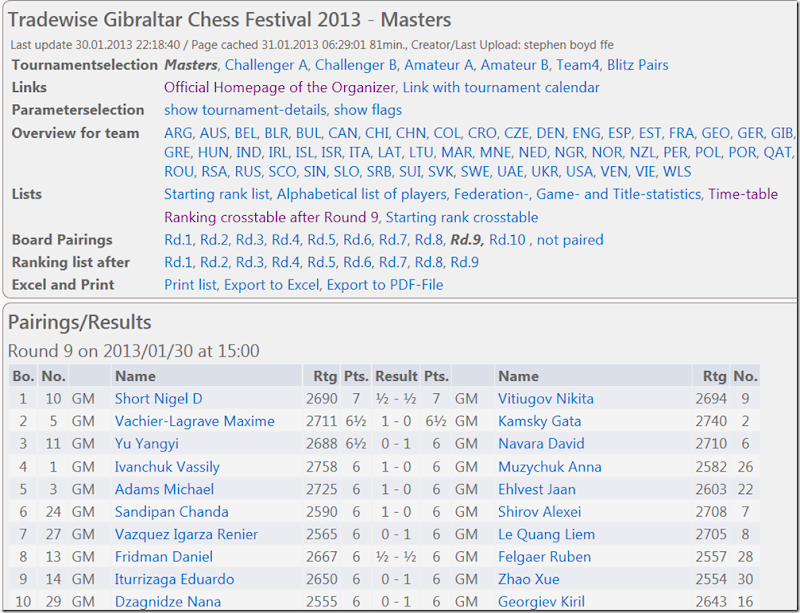Open Rd.9 in Ranking list after row
The image size is (800, 613).
[464, 262]
